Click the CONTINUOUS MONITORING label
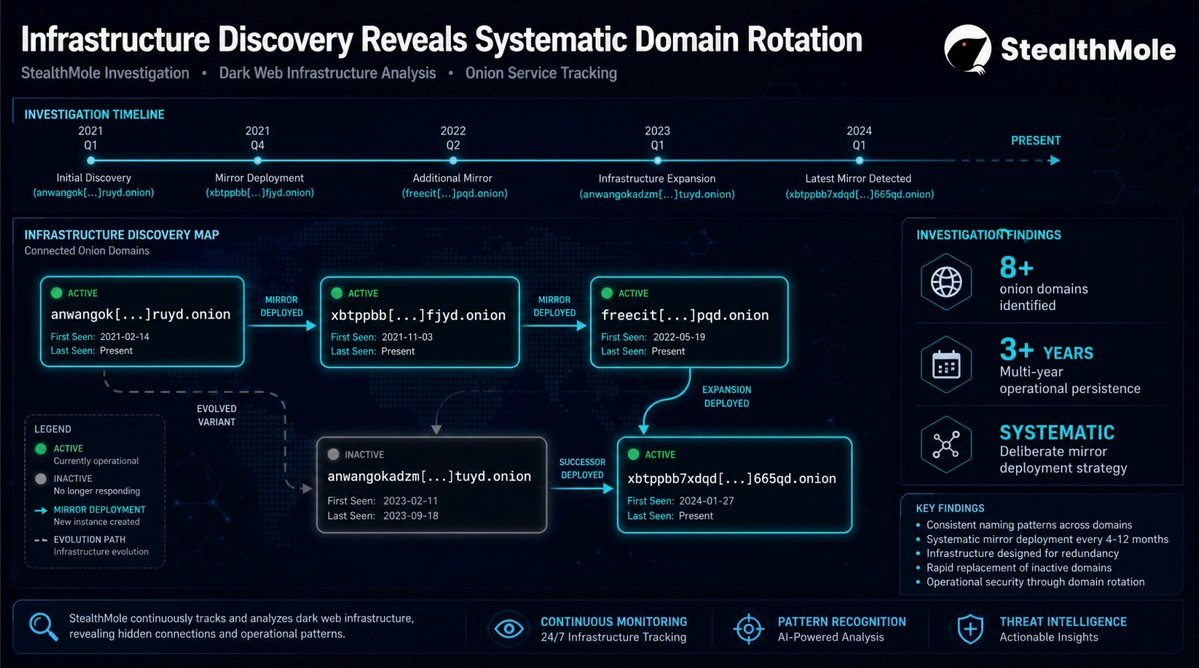 click(x=614, y=622)
